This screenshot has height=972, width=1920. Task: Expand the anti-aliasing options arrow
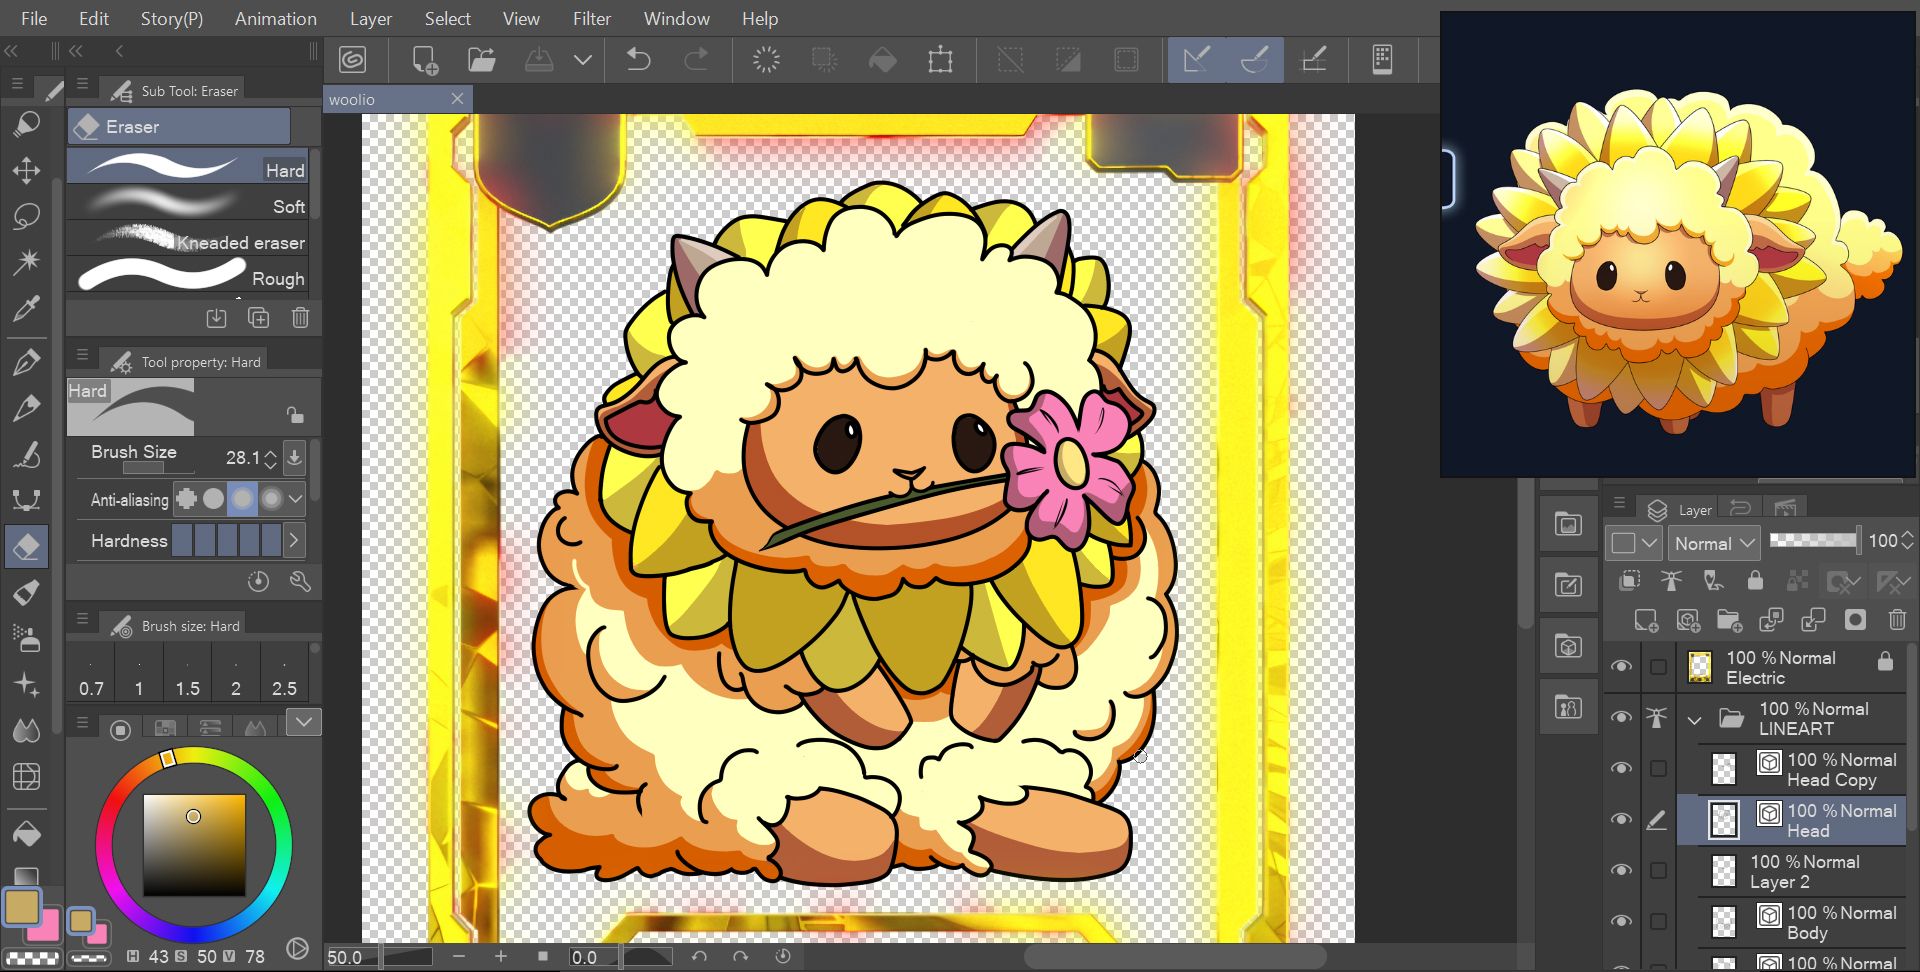(x=295, y=498)
